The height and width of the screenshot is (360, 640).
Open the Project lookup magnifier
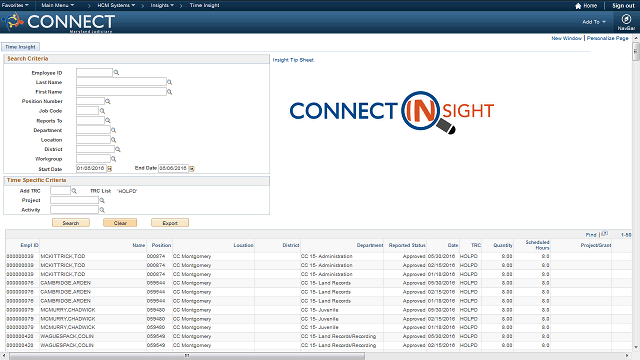click(x=102, y=200)
